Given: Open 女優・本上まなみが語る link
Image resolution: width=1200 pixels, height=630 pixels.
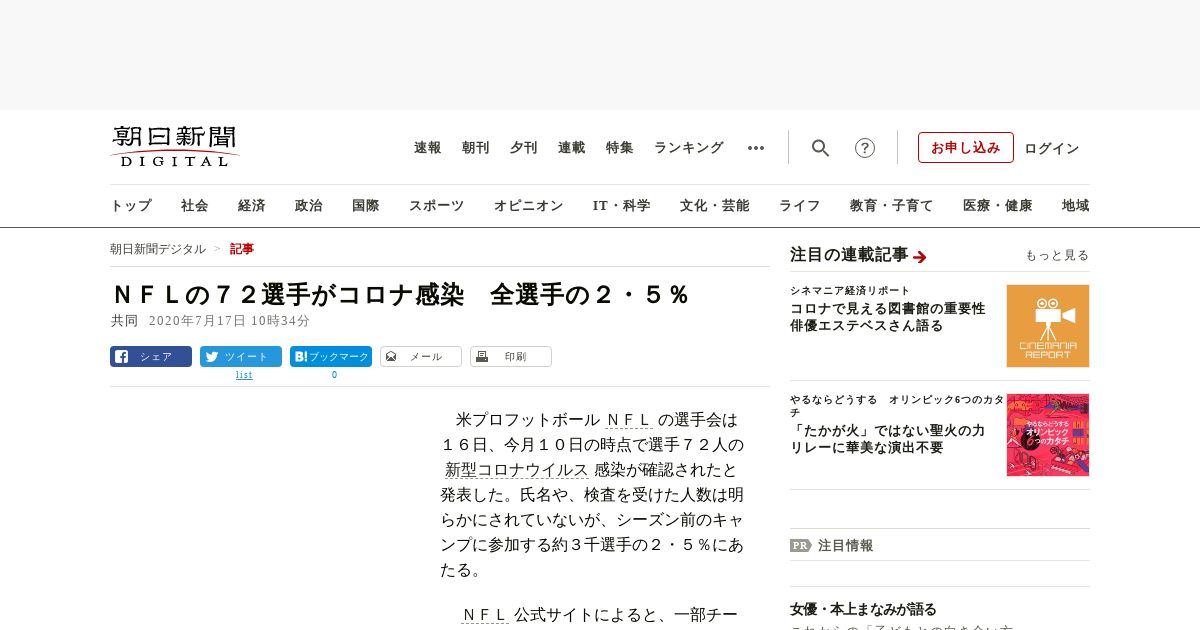Looking at the screenshot, I should point(863,609).
